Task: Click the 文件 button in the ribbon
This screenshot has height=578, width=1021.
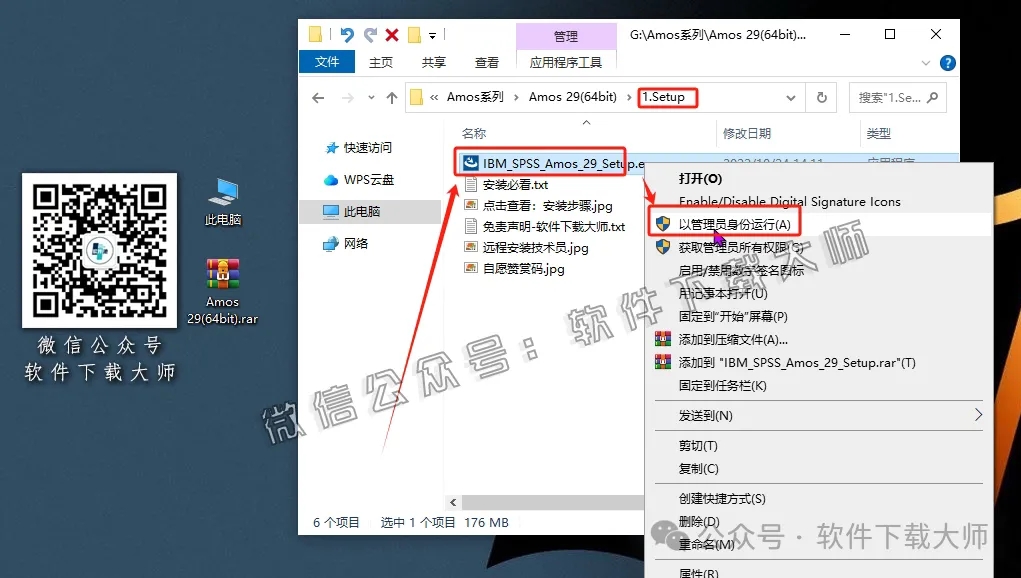Action: coord(327,62)
